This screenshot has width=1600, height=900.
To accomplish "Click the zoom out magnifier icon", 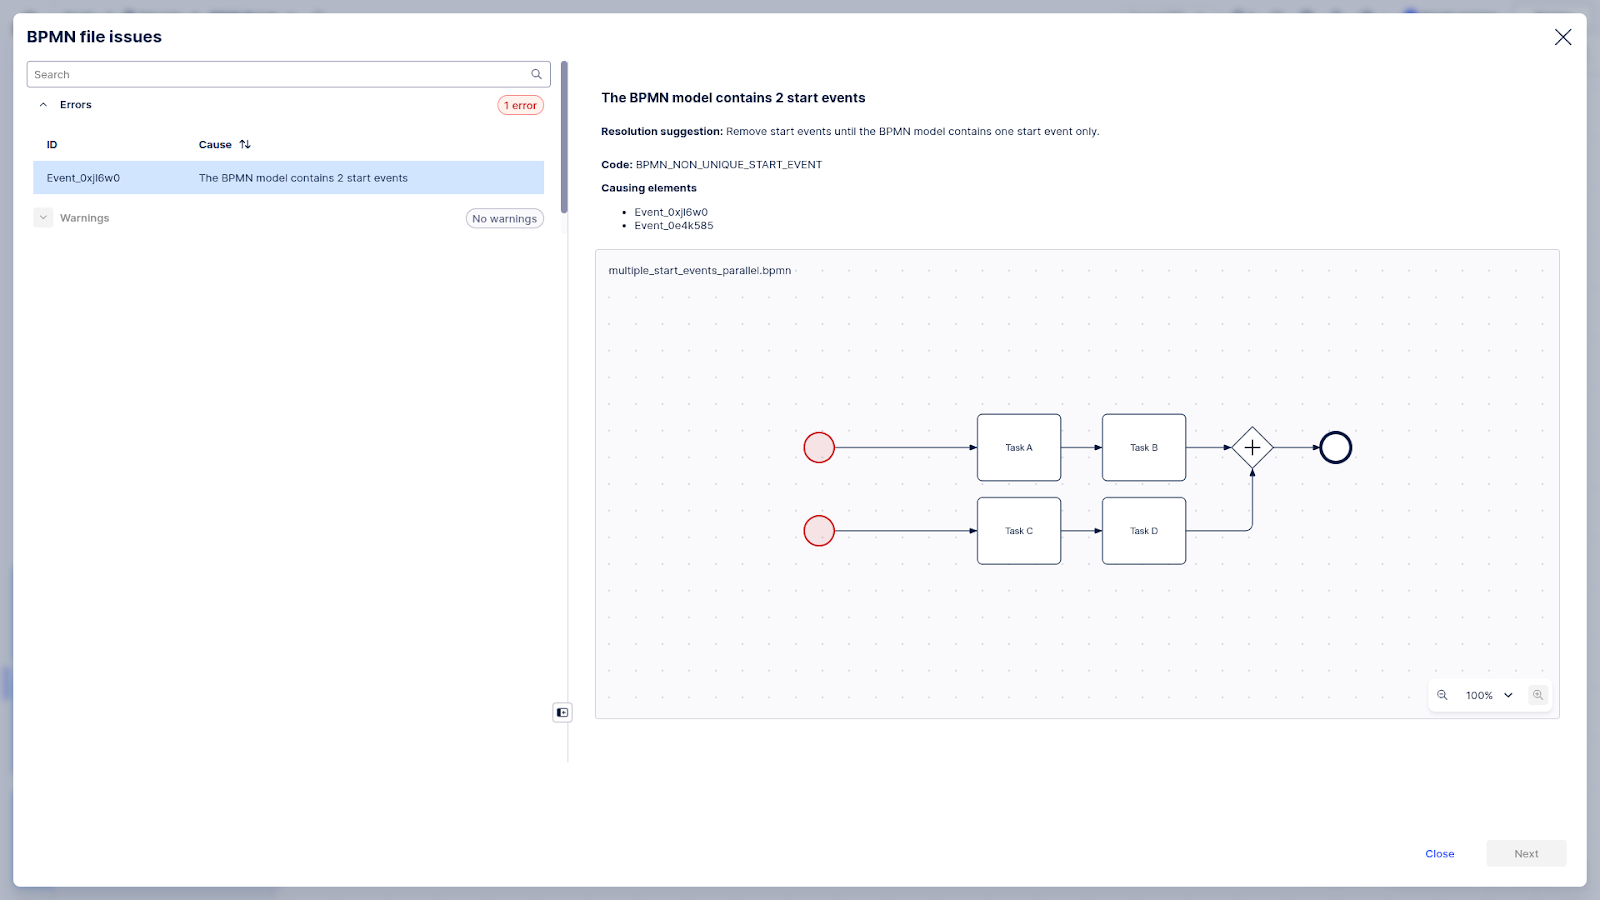I will 1442,695.
